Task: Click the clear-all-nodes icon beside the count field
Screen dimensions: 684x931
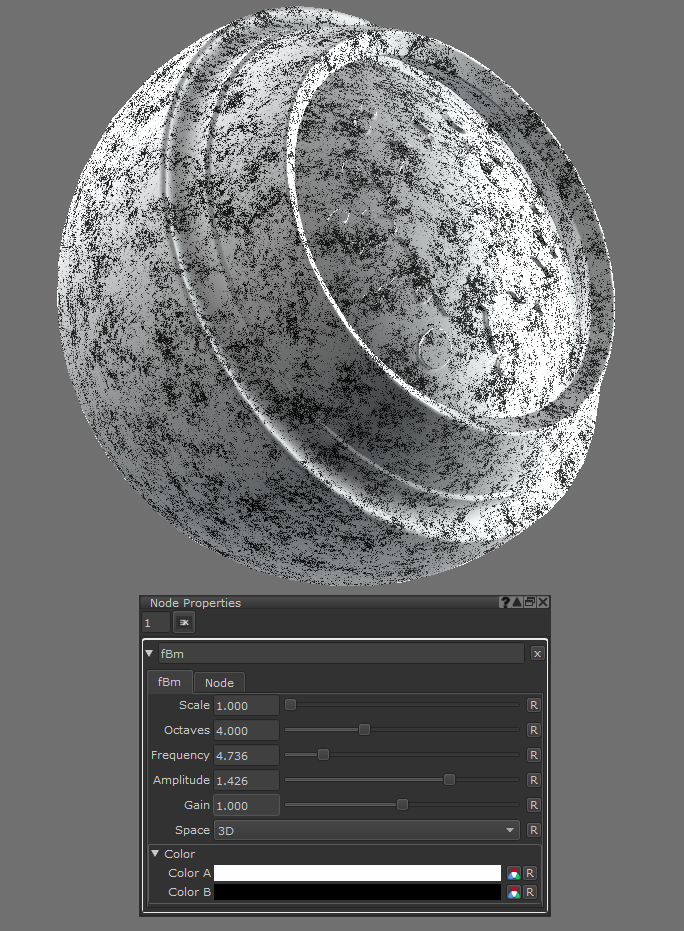Action: click(184, 623)
